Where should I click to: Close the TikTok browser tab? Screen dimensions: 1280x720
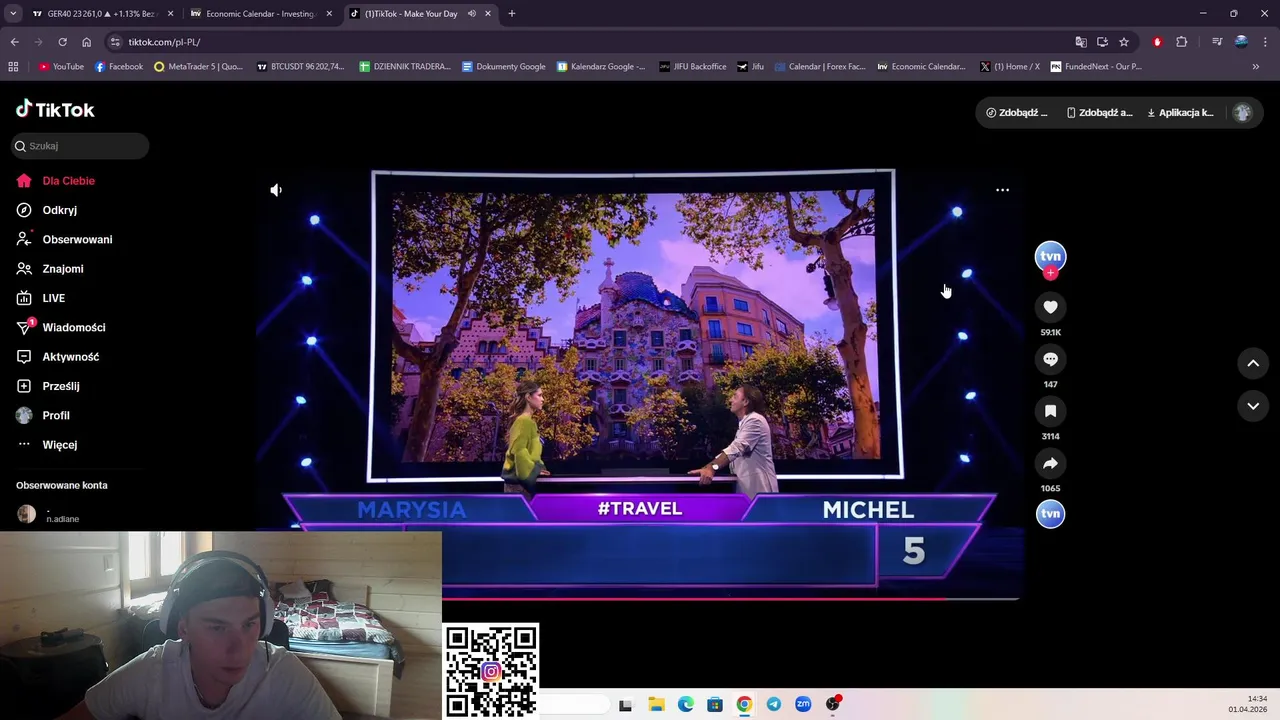coord(488,14)
